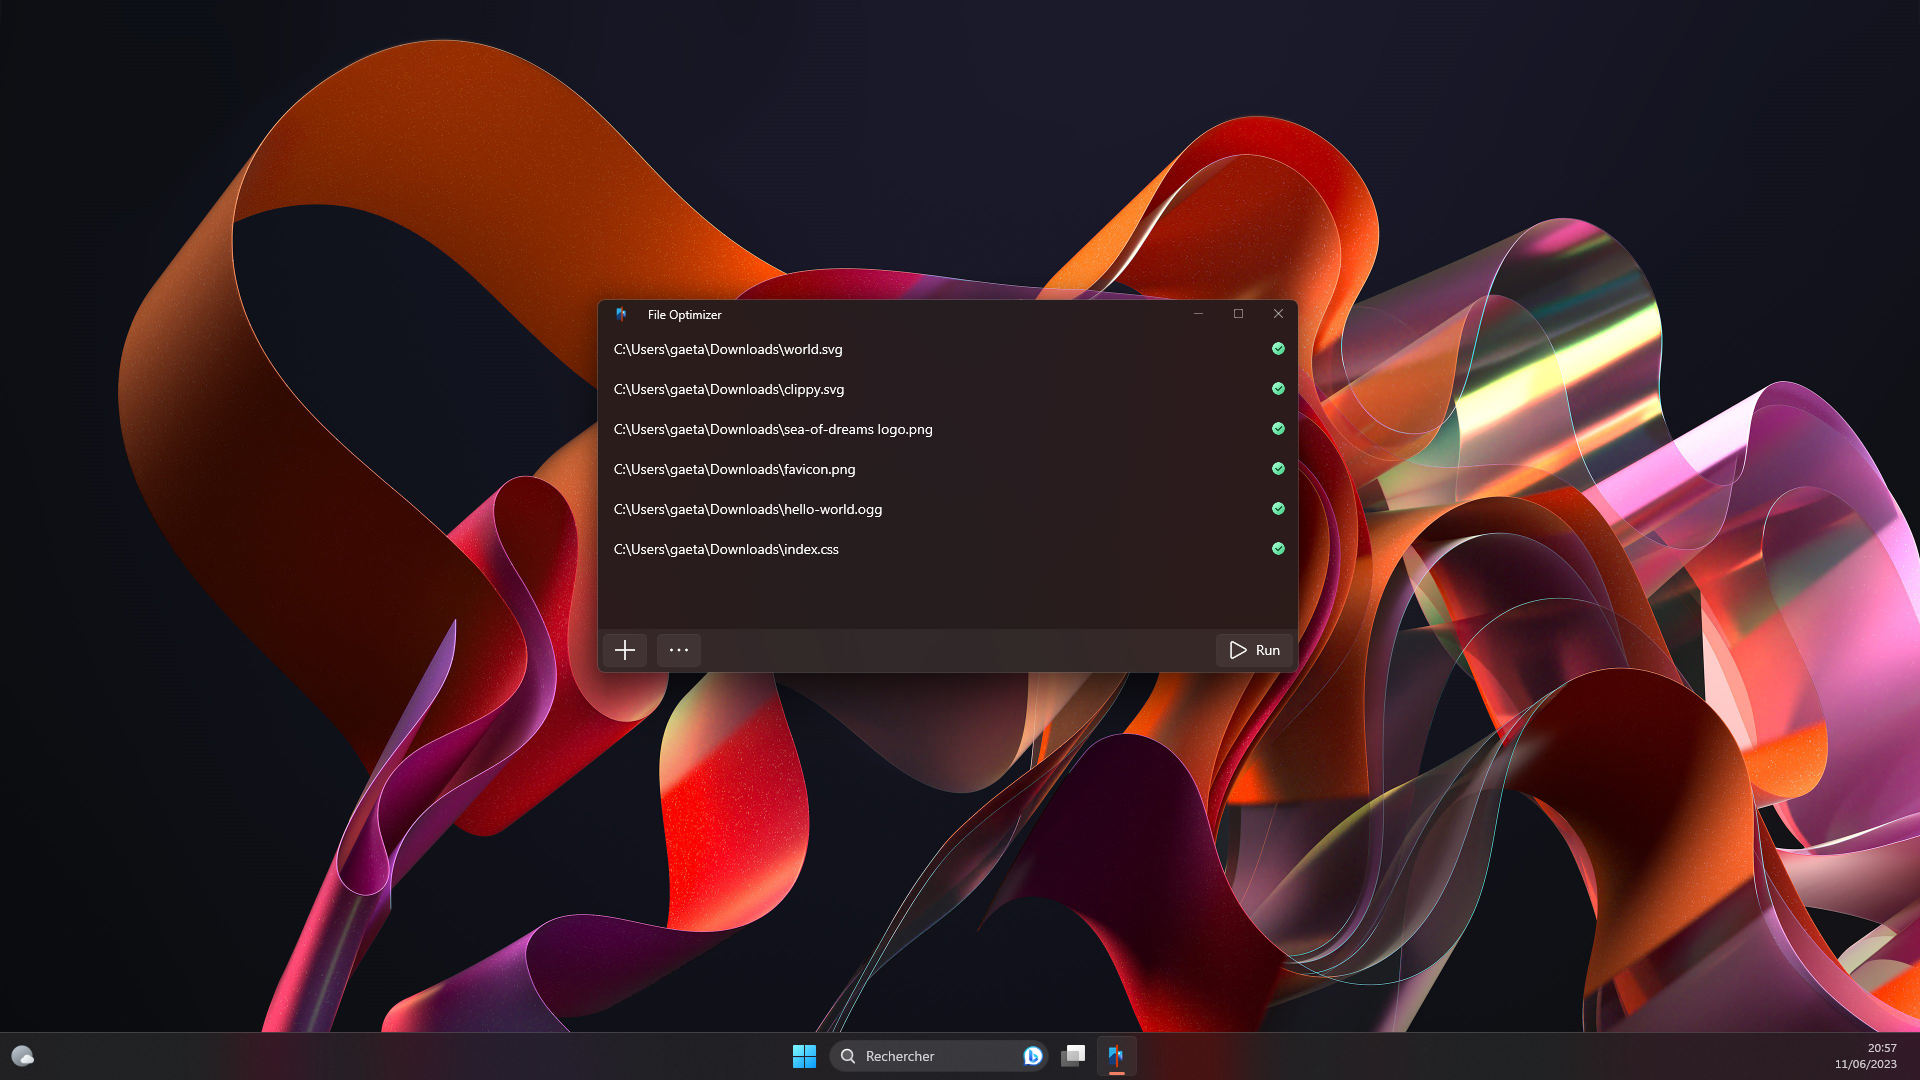Select the sea-of-dreams logo.png entry
Viewport: 1920px width, 1080px height.
click(773, 429)
